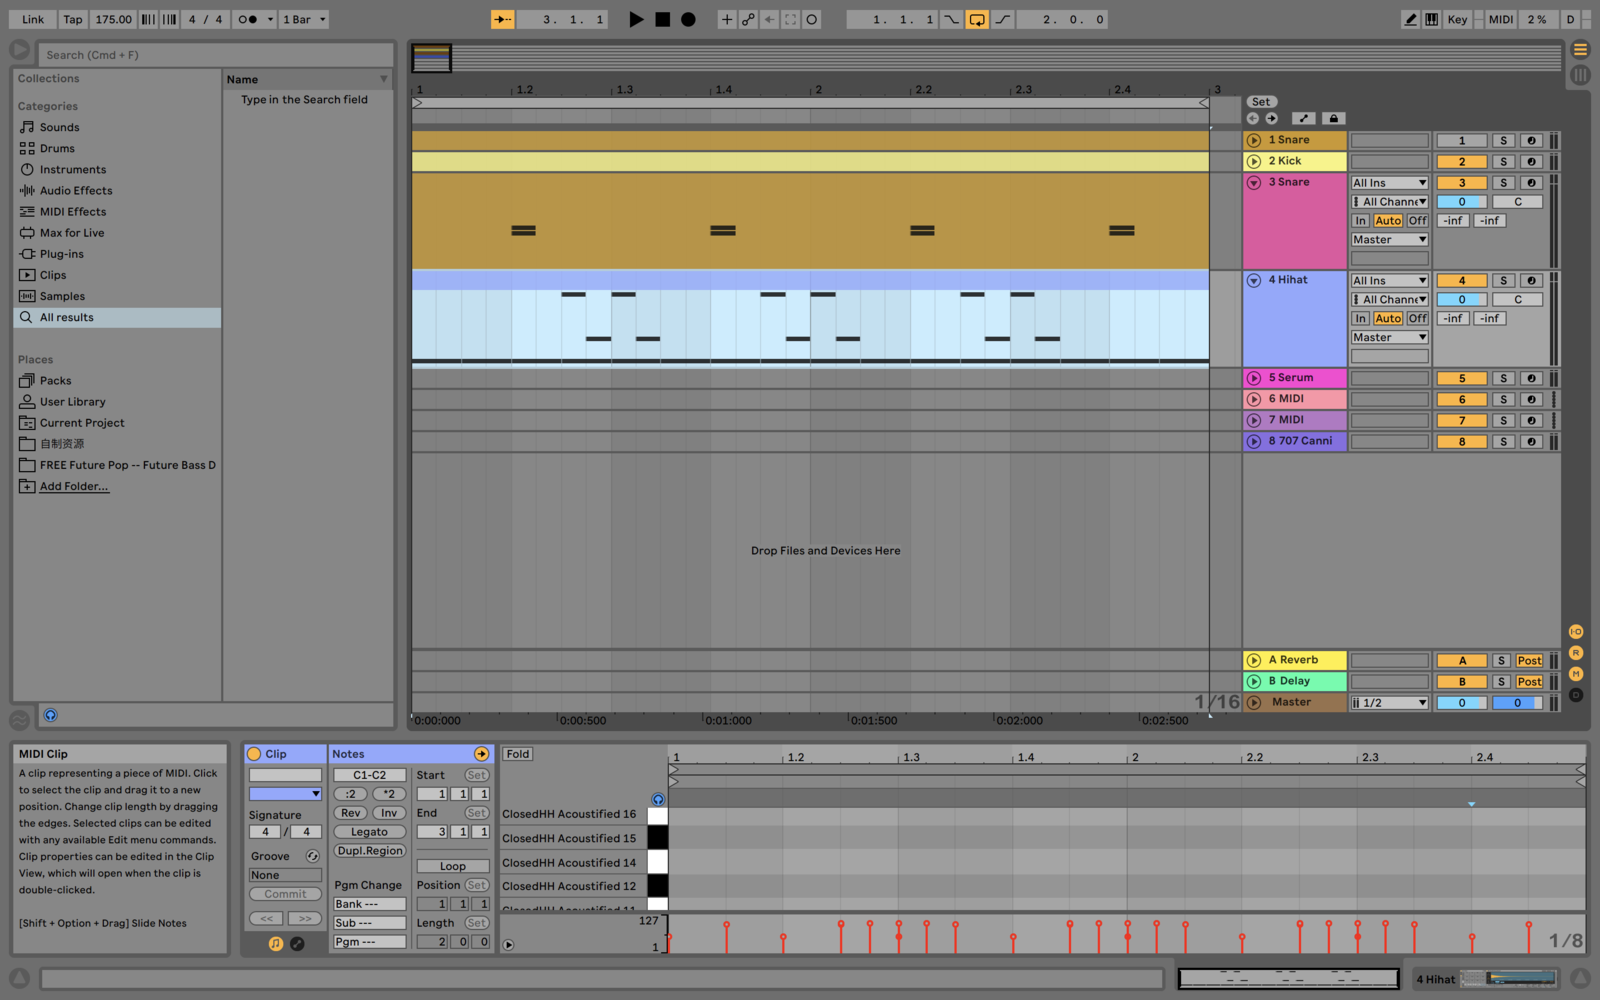
Task: Set 4 Hihat monitor to Auto
Action: point(1388,319)
